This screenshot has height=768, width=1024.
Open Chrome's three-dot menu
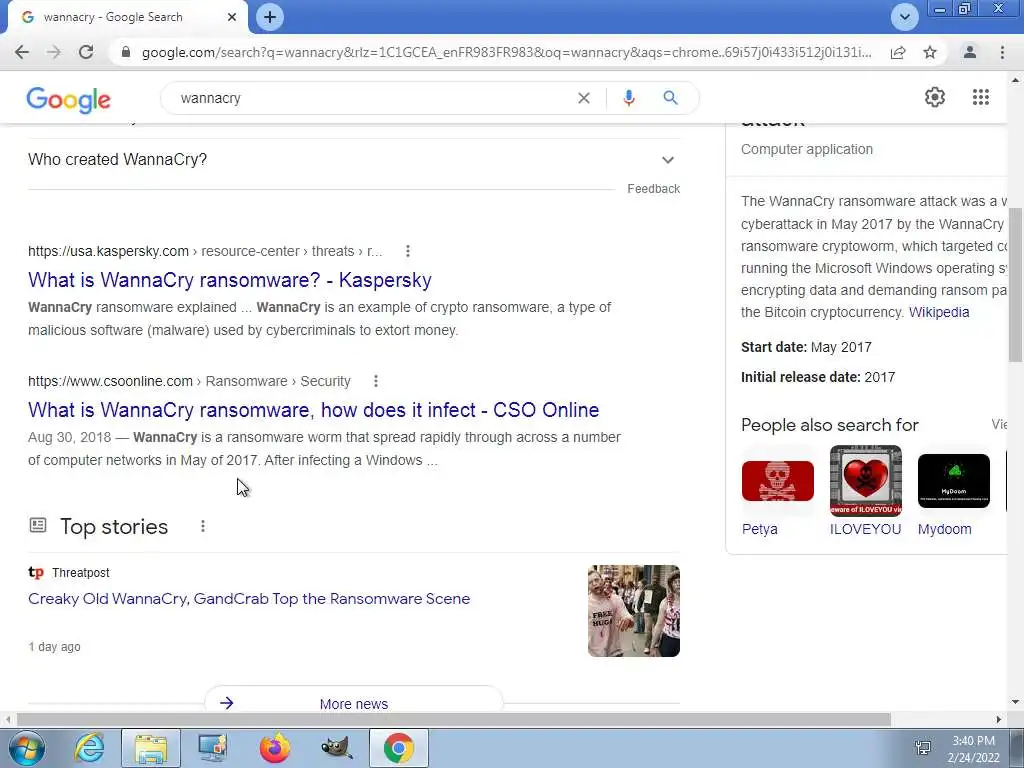tap(1002, 52)
